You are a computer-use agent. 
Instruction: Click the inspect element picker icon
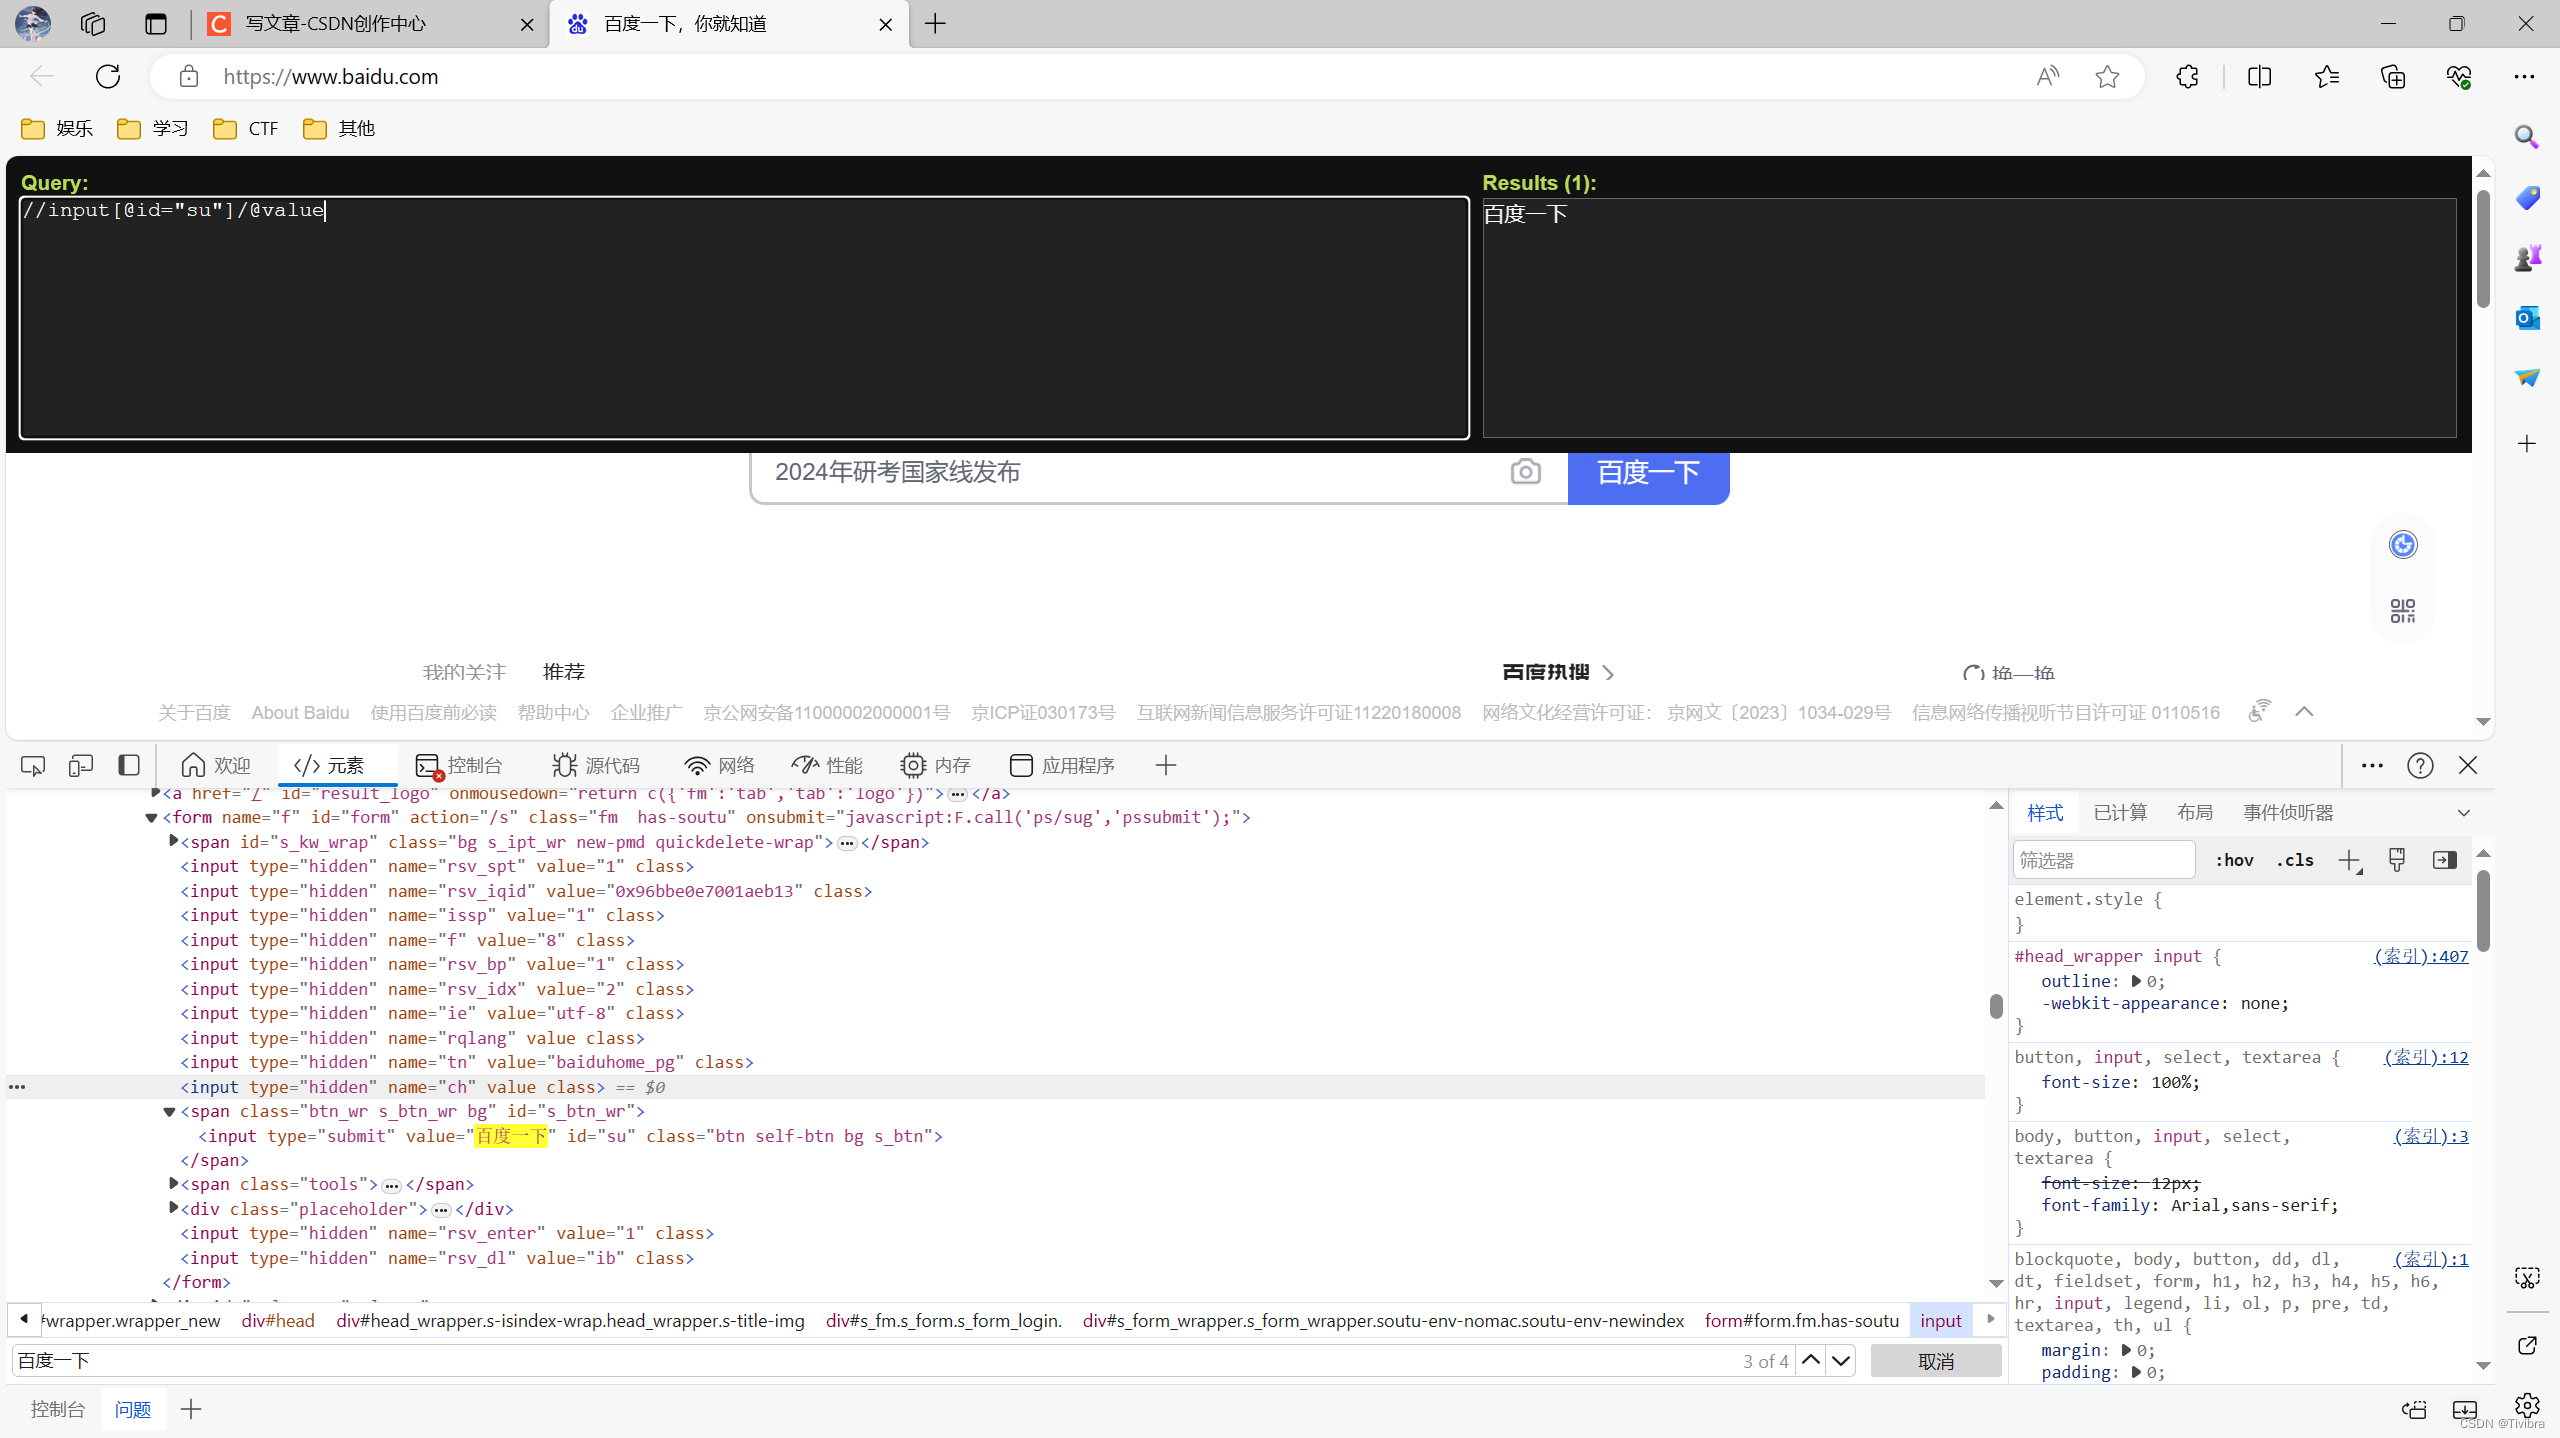click(33, 766)
